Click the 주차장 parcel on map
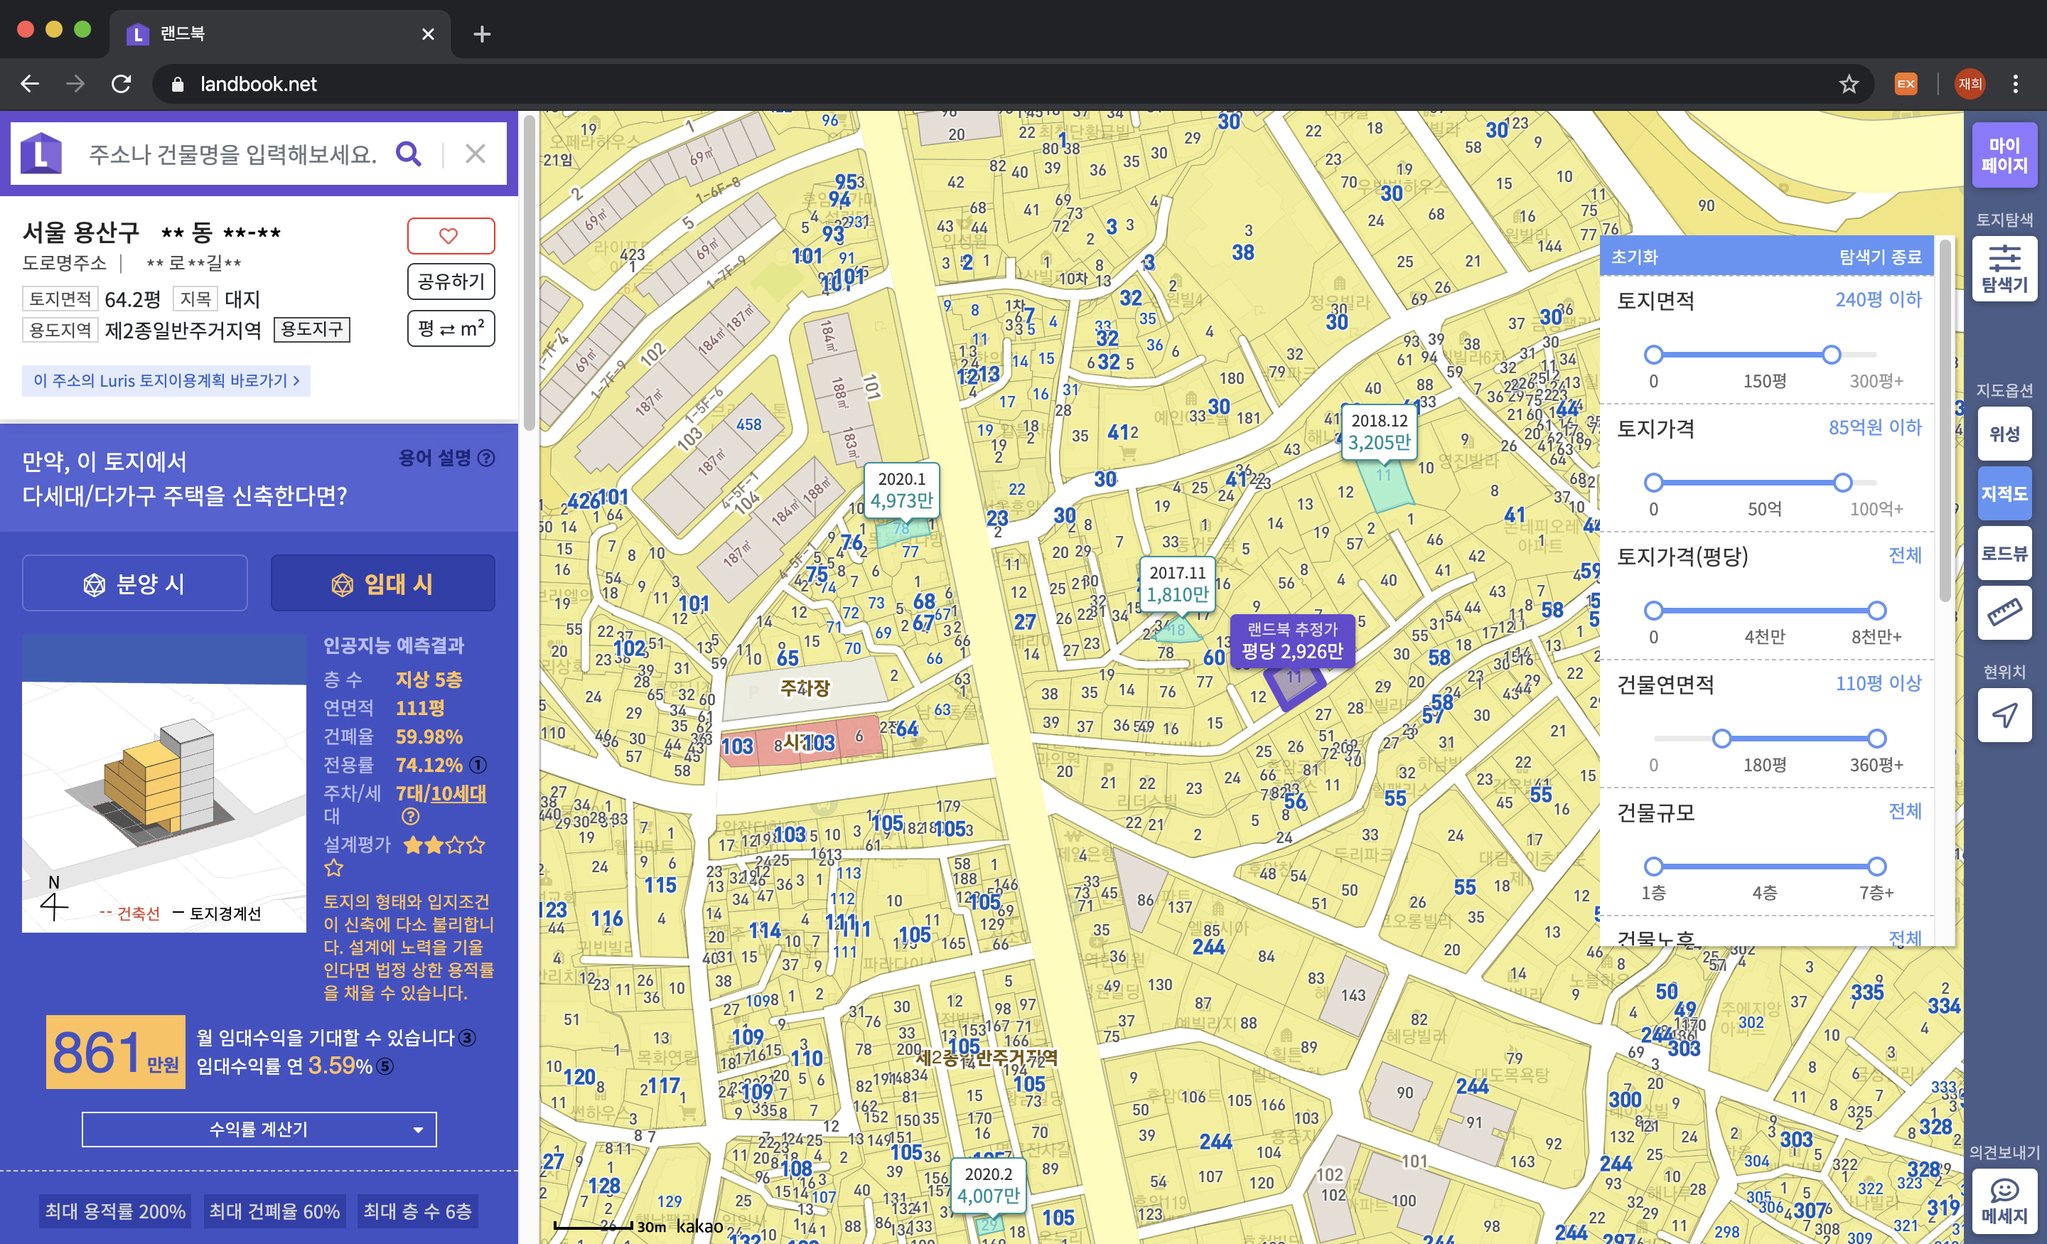Image resolution: width=2047 pixels, height=1244 pixels. pos(804,688)
